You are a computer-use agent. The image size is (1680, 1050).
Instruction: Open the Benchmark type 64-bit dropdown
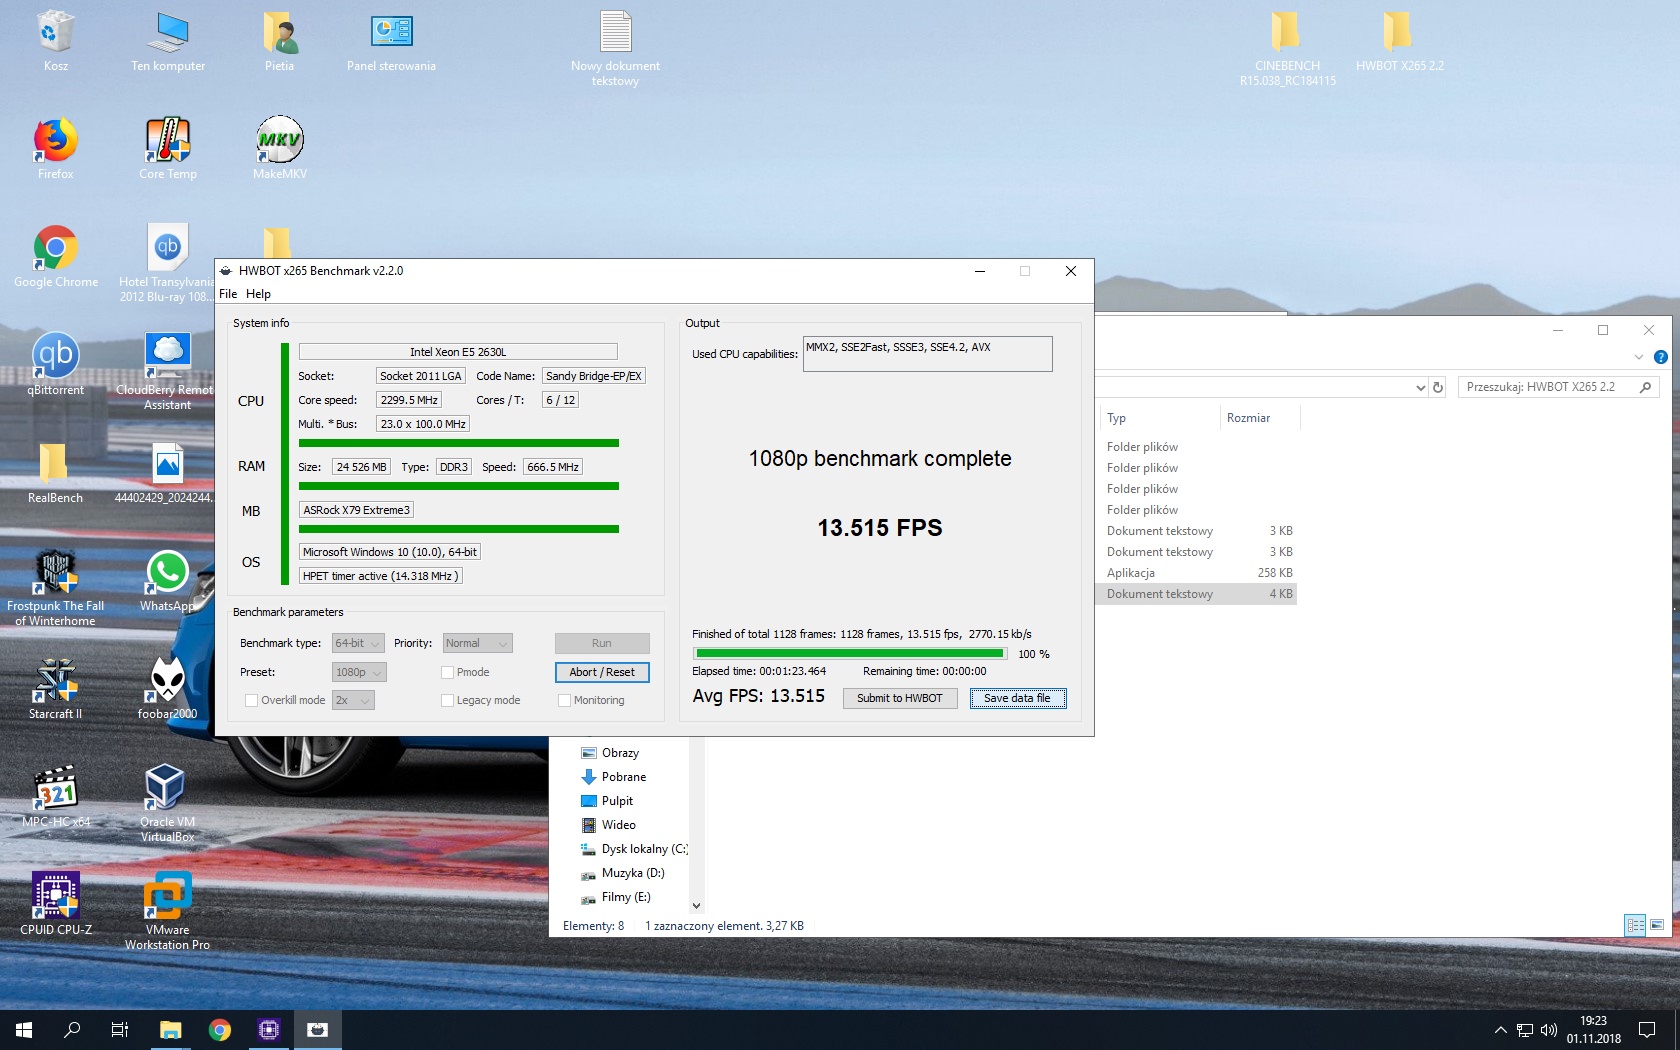point(358,643)
